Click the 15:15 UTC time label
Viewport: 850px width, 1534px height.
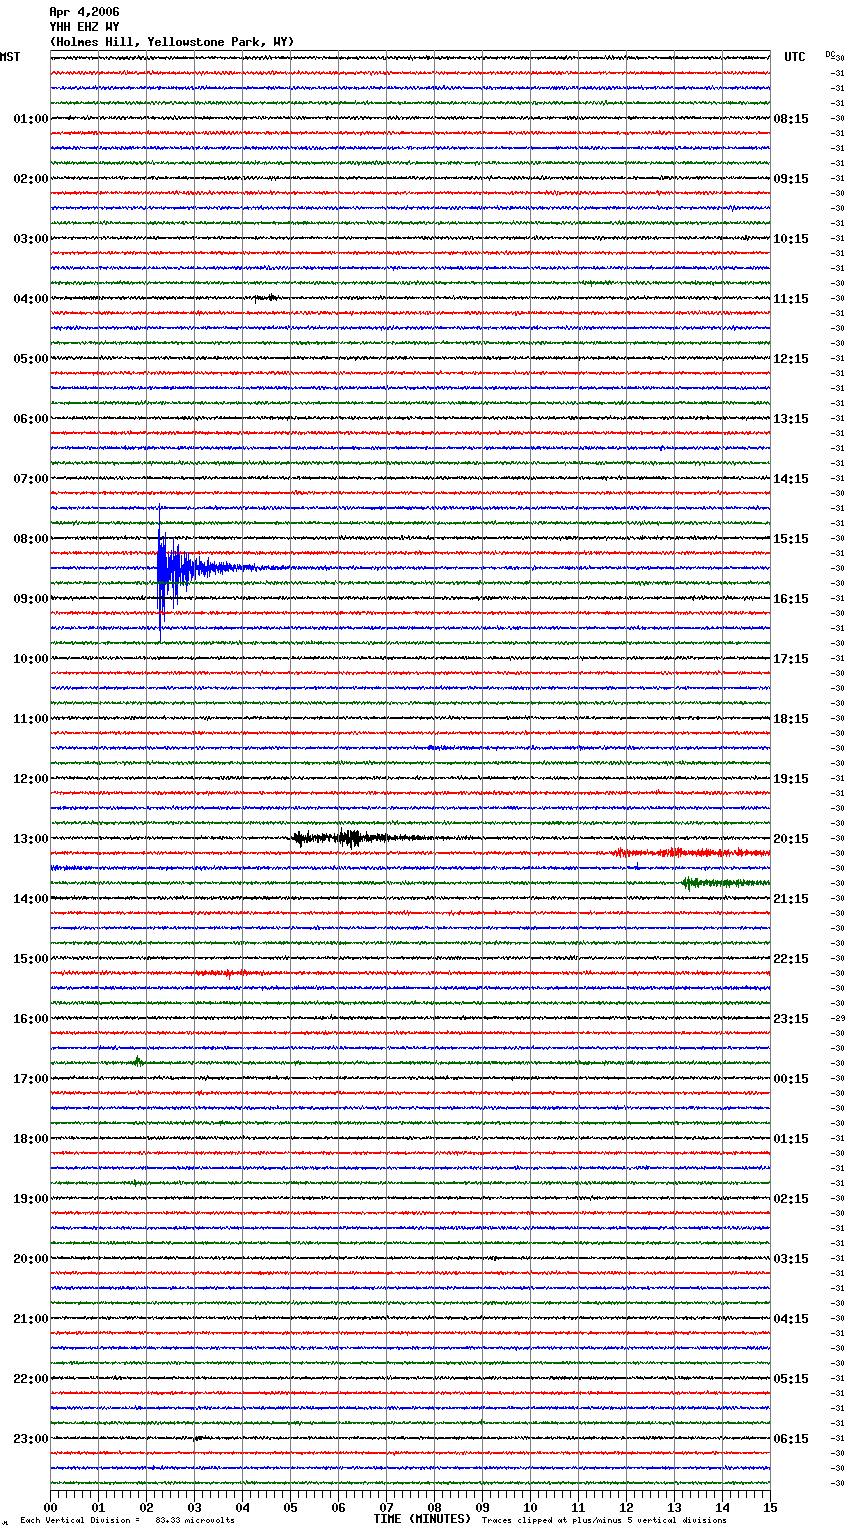791,539
